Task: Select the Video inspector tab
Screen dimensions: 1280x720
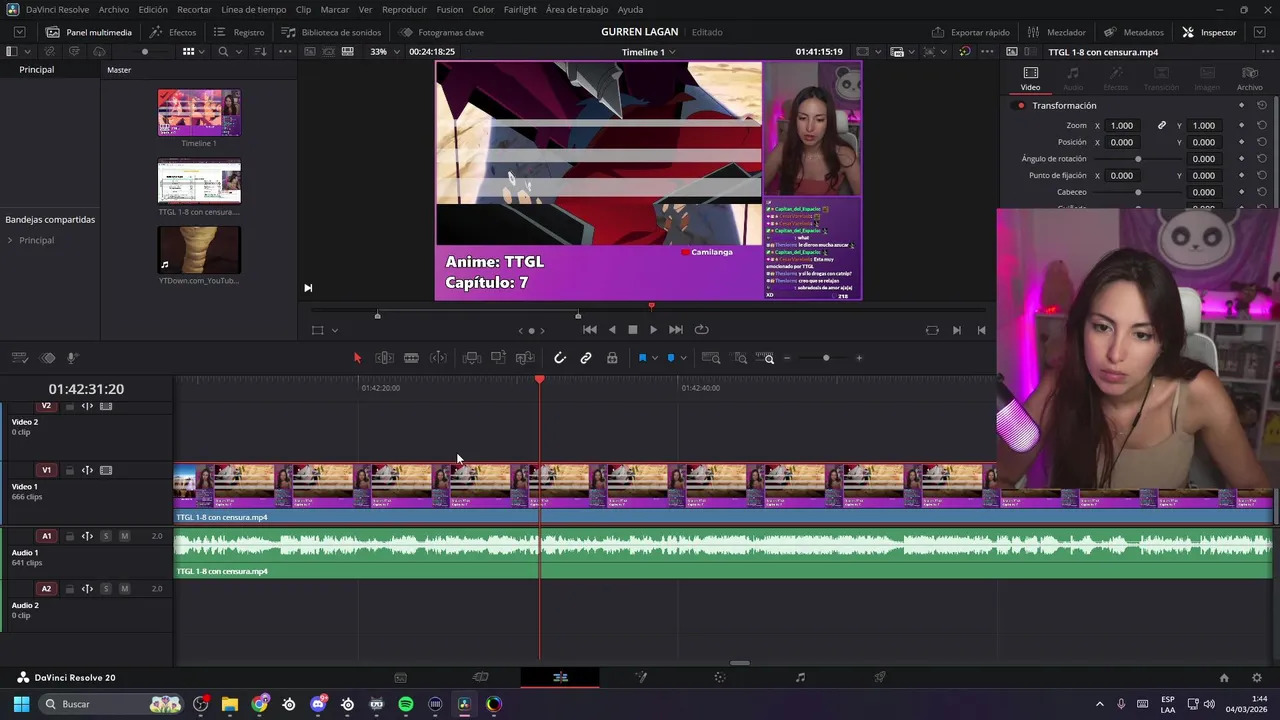Action: coord(1030,79)
